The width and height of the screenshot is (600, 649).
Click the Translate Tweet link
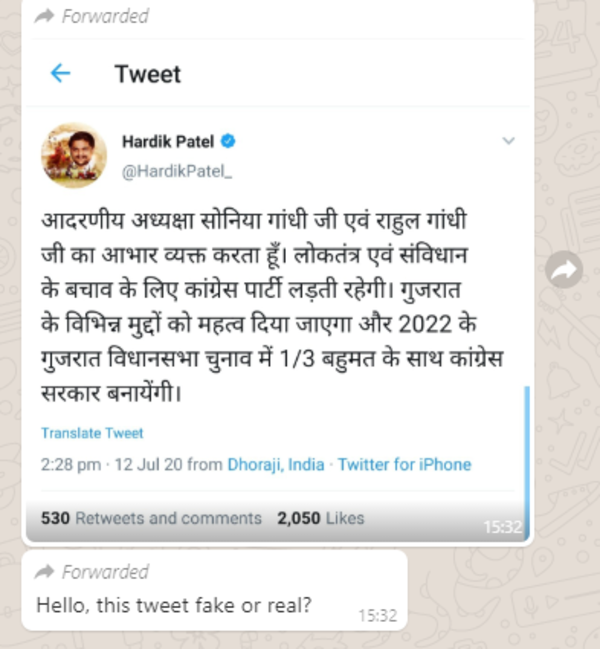pyautogui.click(x=92, y=433)
